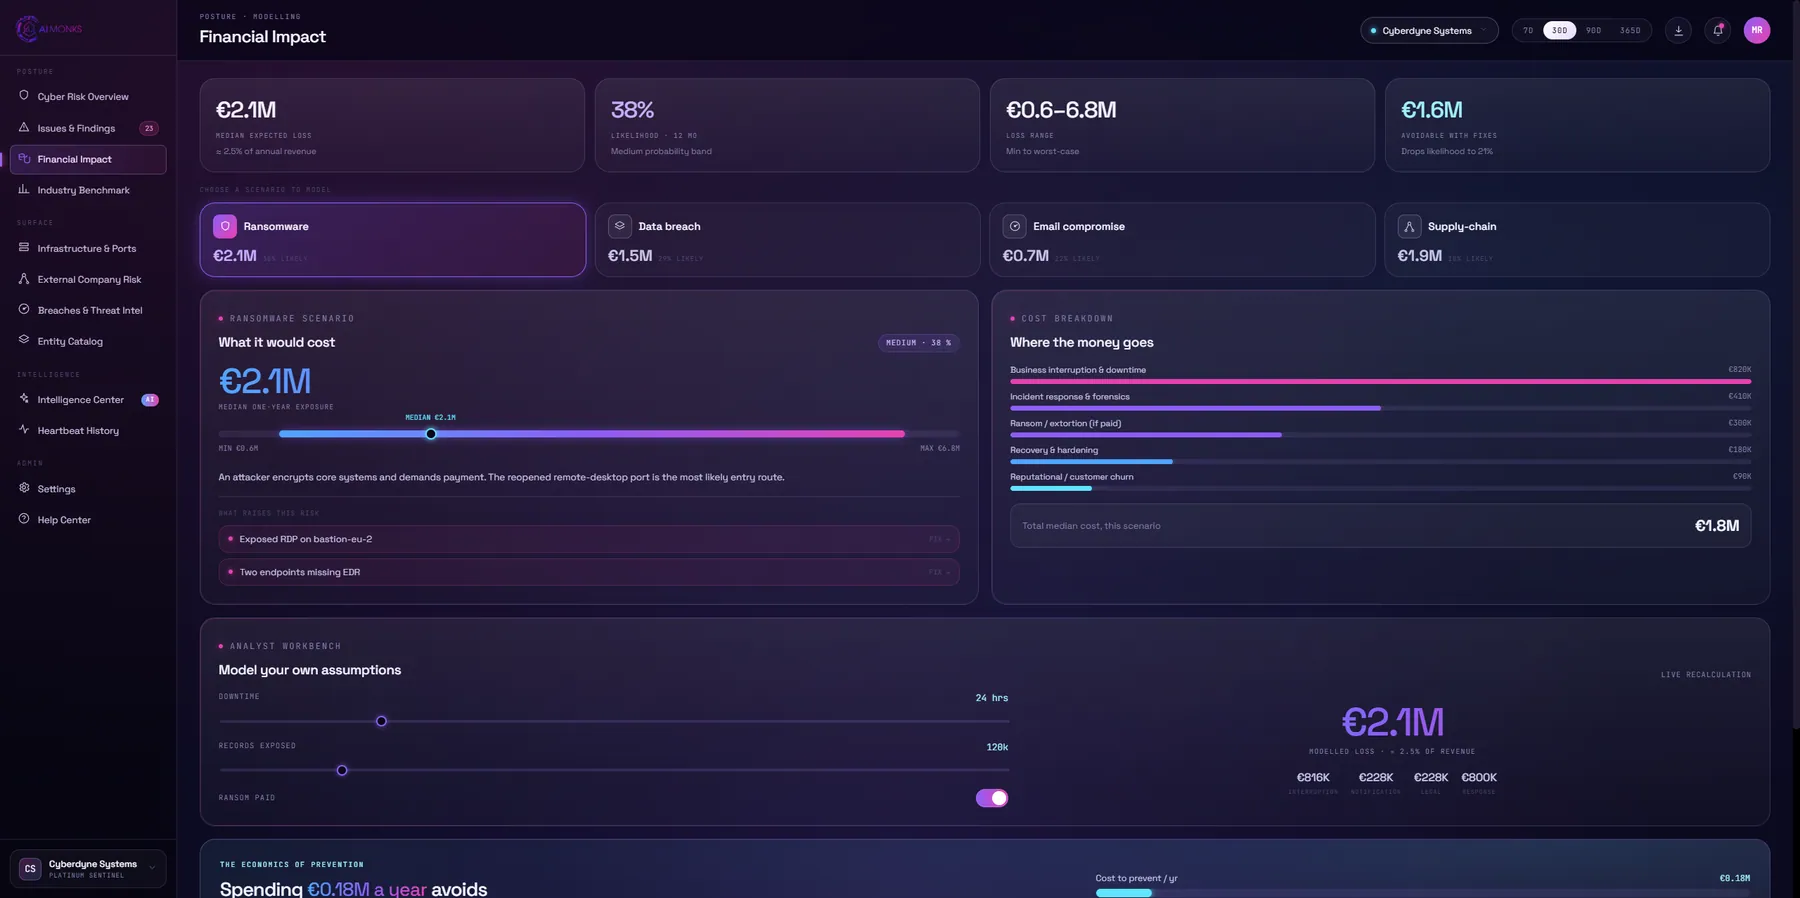Click the €2.1M median expected loss card
The image size is (1800, 898).
392,125
